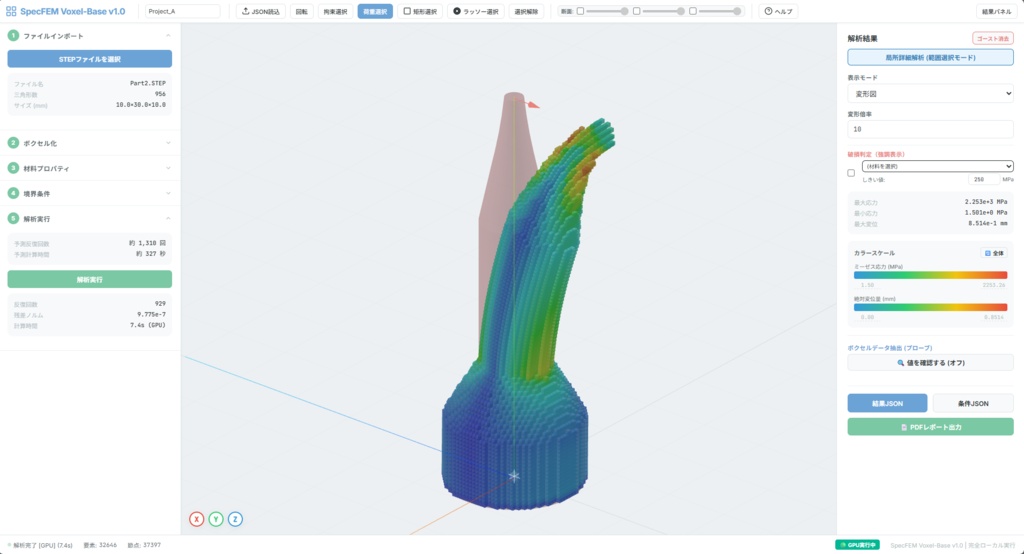1024x554 pixels.
Task: Adjust the second 断面 section slider
Action: click(664, 11)
